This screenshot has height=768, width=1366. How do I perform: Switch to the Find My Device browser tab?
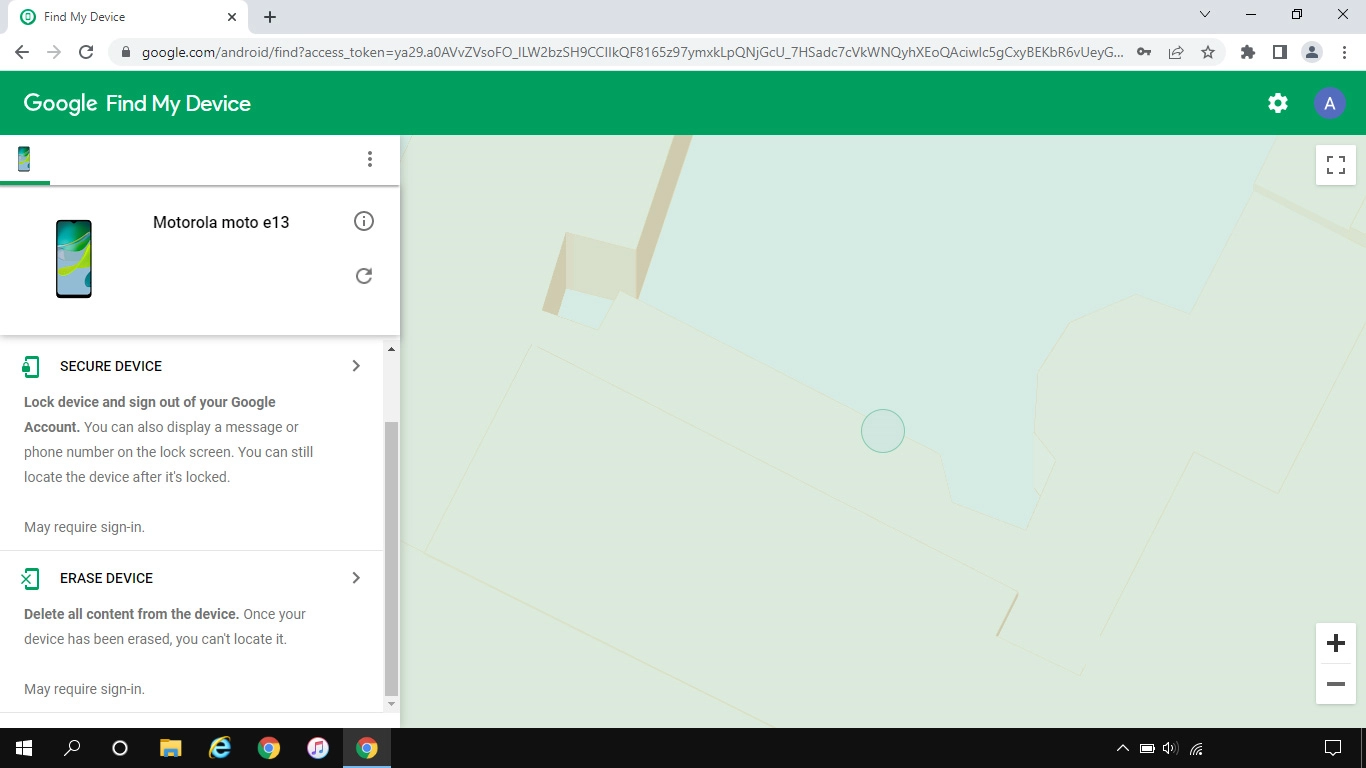click(120, 16)
